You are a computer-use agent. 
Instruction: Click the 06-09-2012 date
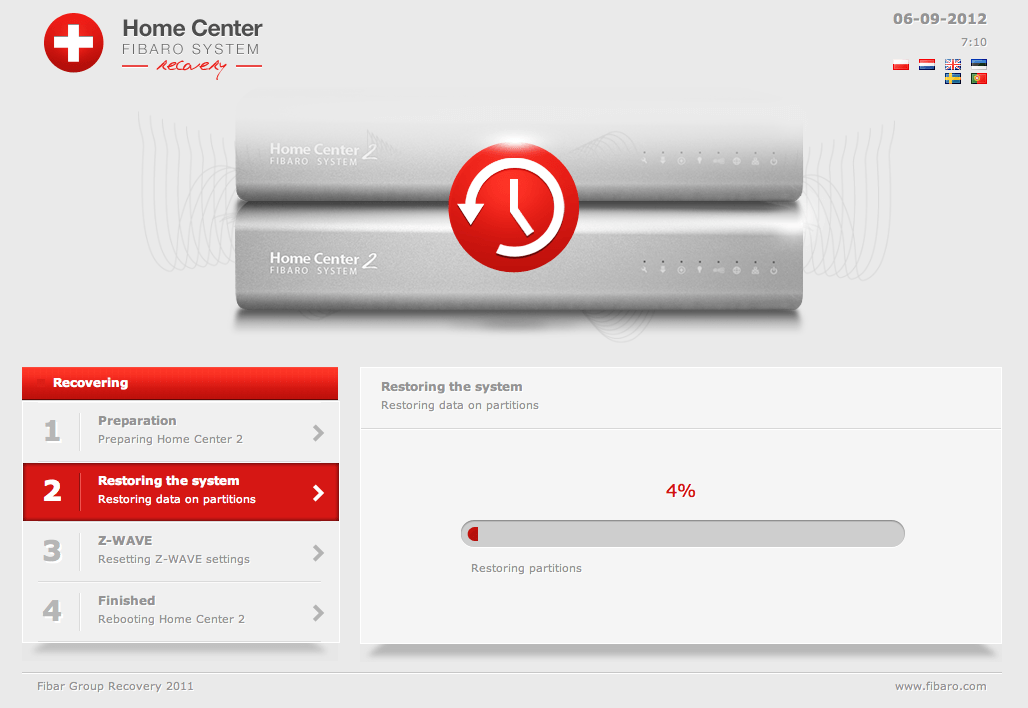coord(939,19)
